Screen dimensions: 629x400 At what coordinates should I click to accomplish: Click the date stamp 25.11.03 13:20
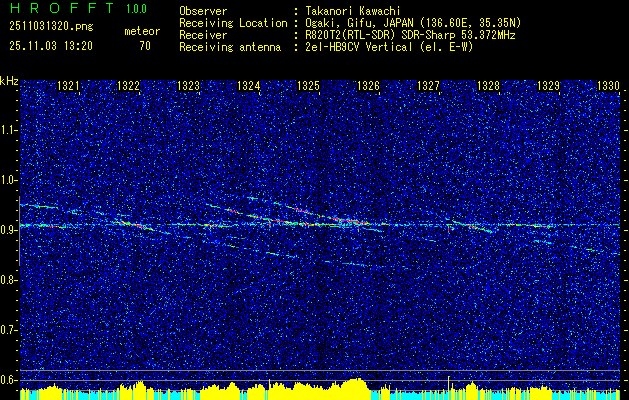click(x=51, y=46)
